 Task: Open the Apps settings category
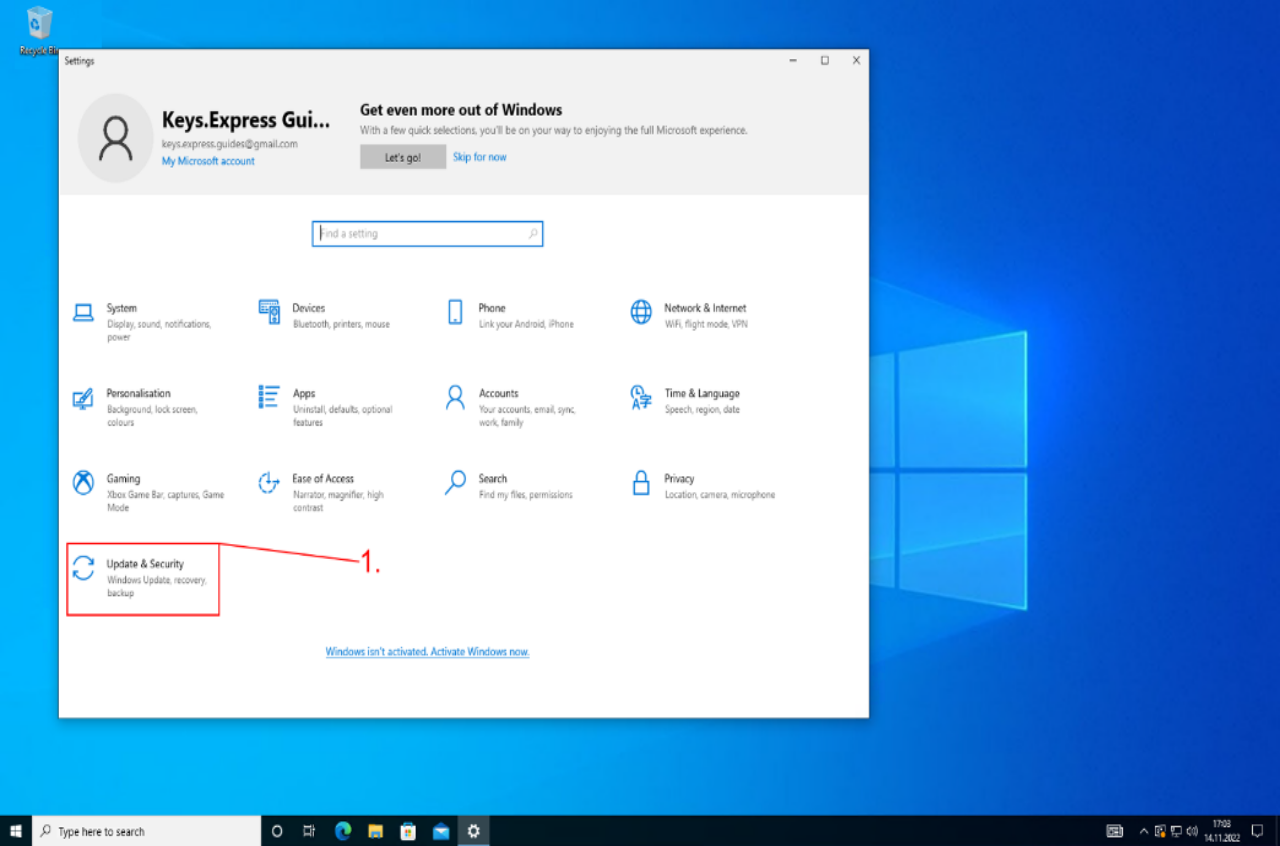point(303,394)
